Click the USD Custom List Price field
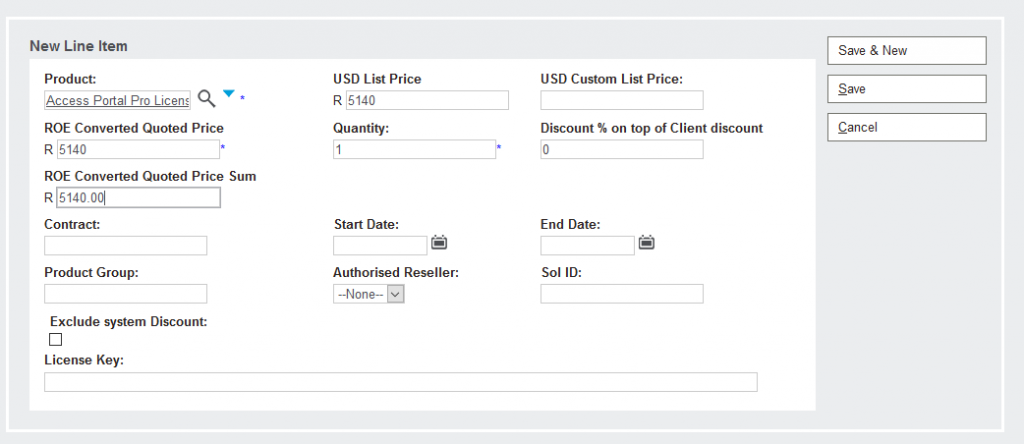1024x444 pixels. tap(621, 100)
